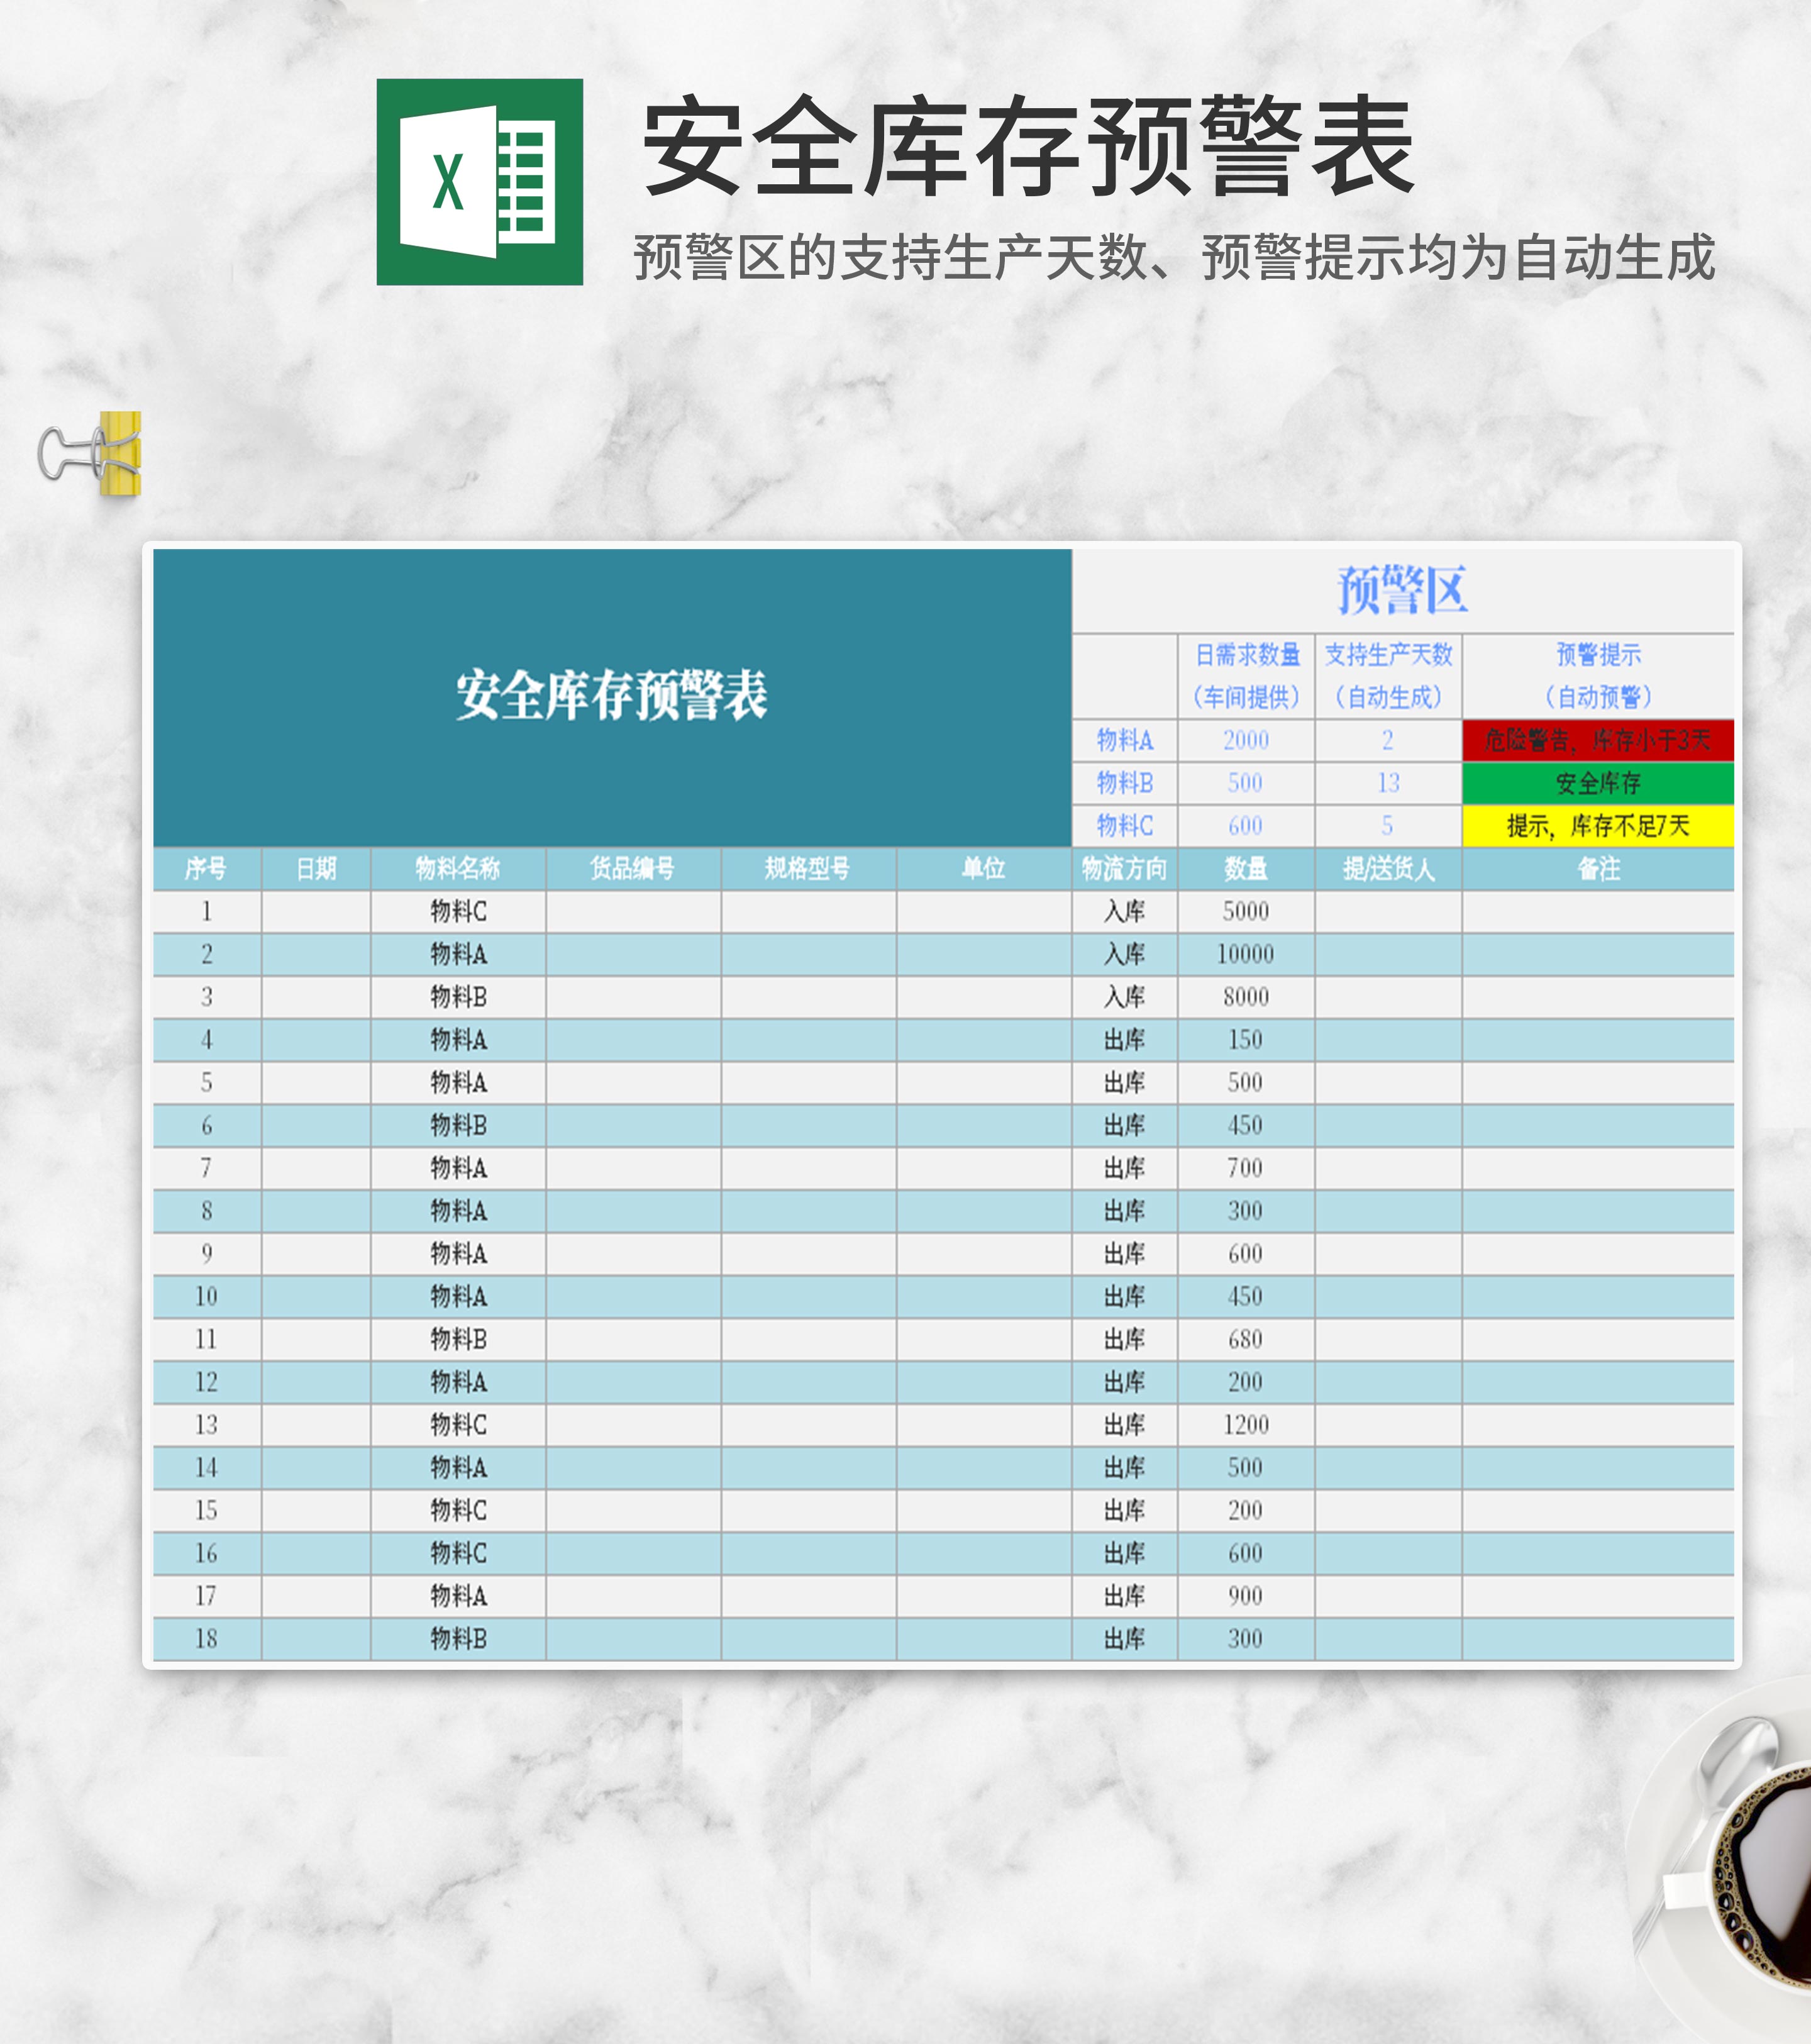Viewport: 1811px width, 2044px height.
Task: Select the quantity cell showing 10000
Action: click(x=1245, y=954)
